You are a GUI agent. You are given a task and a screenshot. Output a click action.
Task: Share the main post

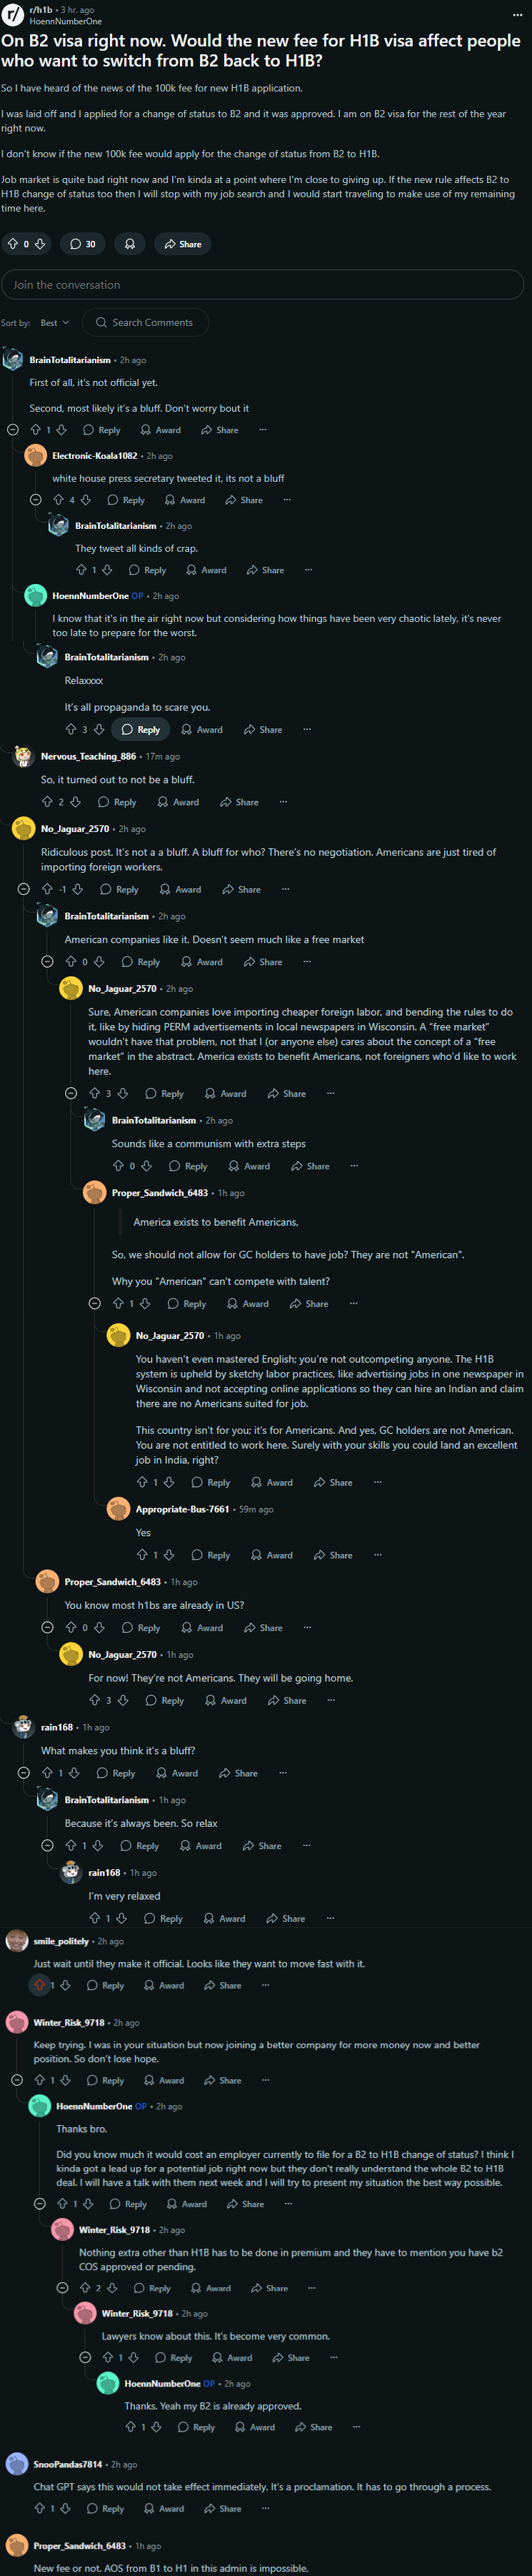183,244
